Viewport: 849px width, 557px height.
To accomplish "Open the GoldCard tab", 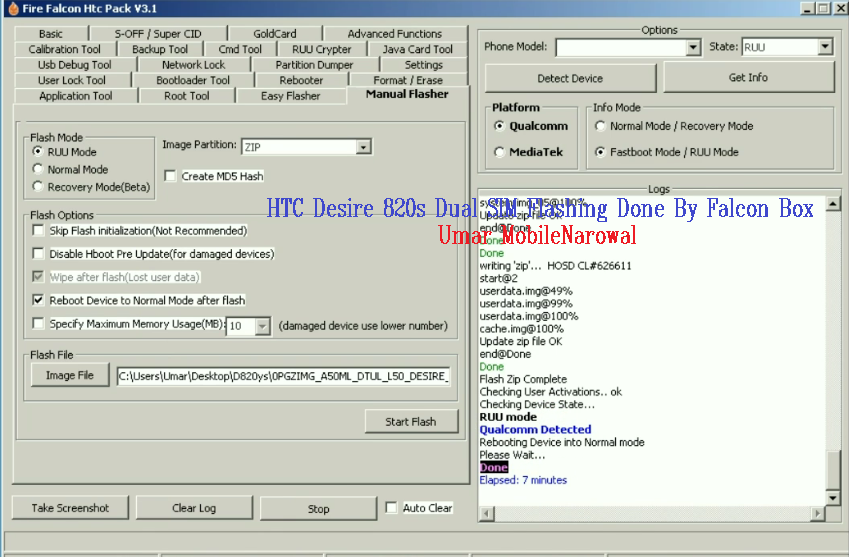I will (275, 34).
